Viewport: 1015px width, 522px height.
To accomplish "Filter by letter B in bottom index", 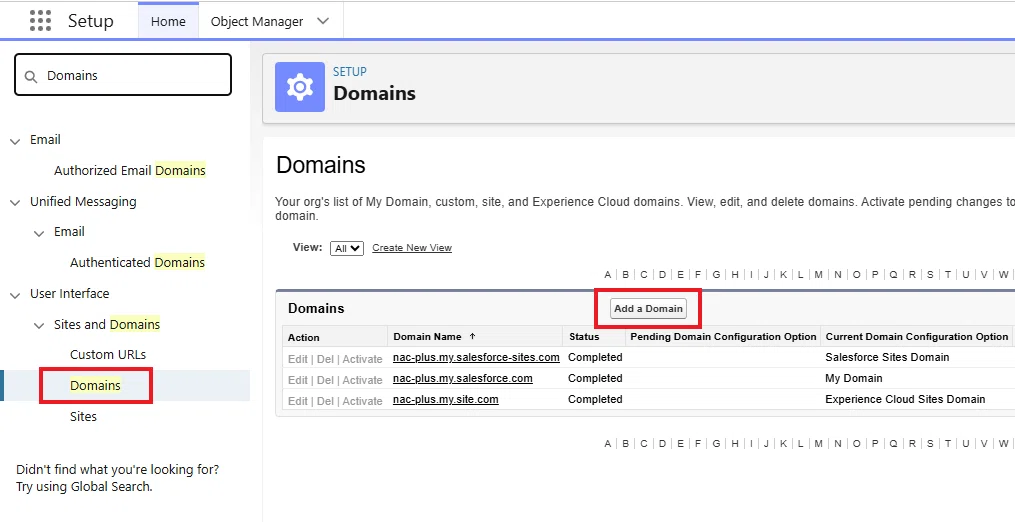I will pyautogui.click(x=625, y=444).
